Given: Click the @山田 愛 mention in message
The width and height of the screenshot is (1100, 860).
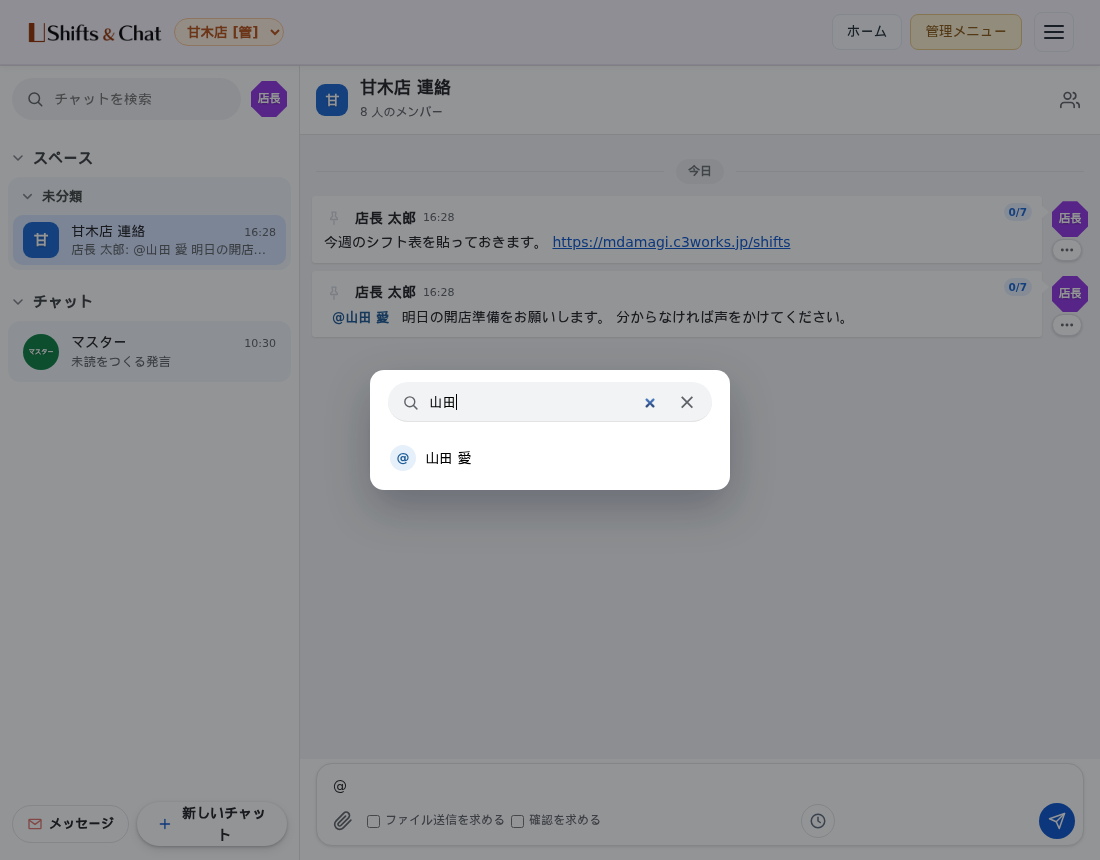Looking at the screenshot, I should pyautogui.click(x=361, y=317).
